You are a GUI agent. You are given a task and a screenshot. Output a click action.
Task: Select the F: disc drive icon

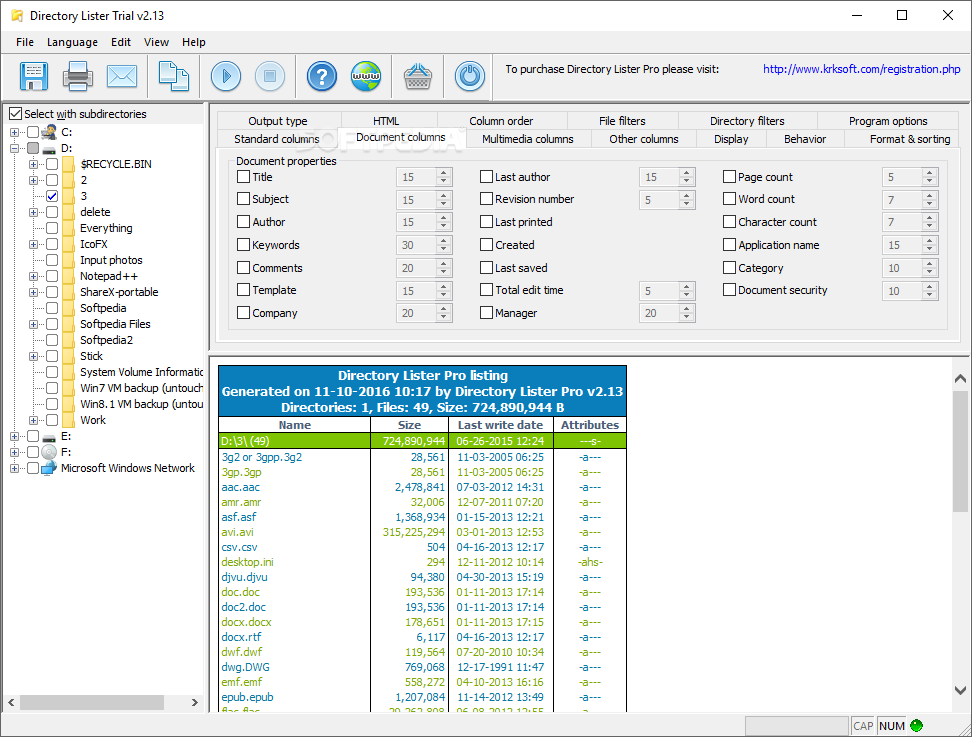(x=49, y=452)
